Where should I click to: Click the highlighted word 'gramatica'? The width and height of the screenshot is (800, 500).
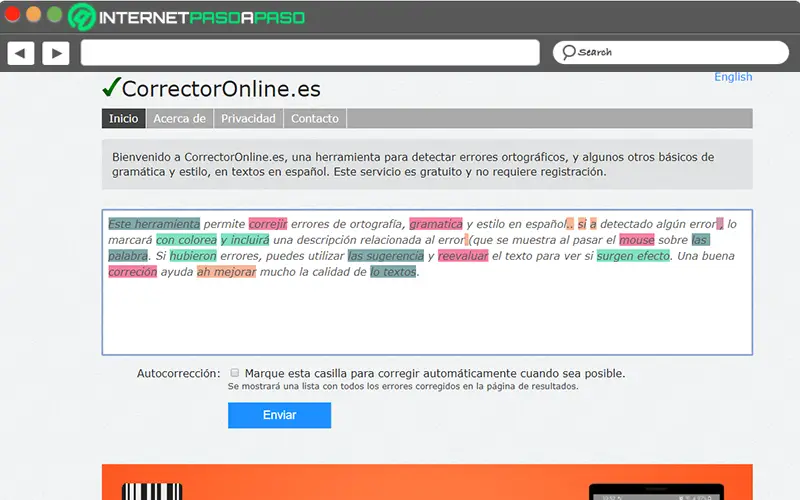[x=436, y=224]
